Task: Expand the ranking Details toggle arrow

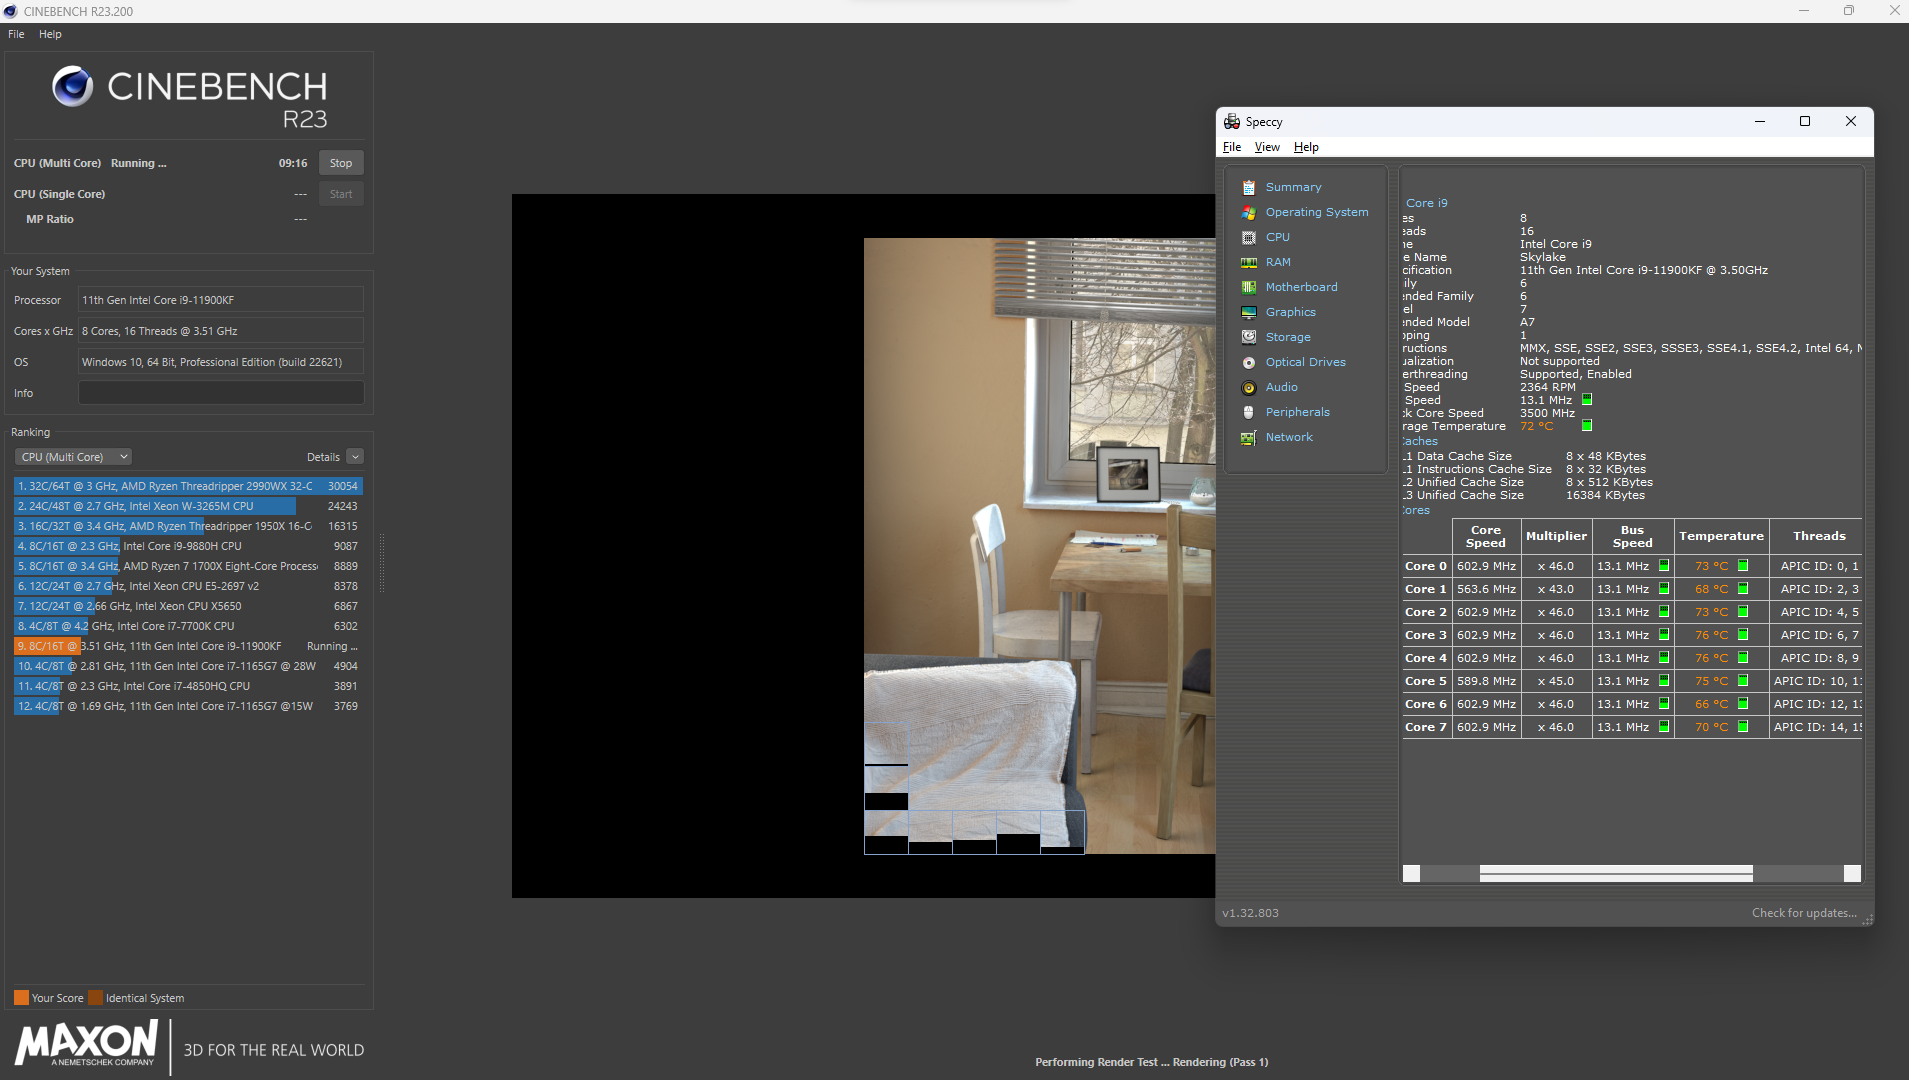Action: pos(355,457)
